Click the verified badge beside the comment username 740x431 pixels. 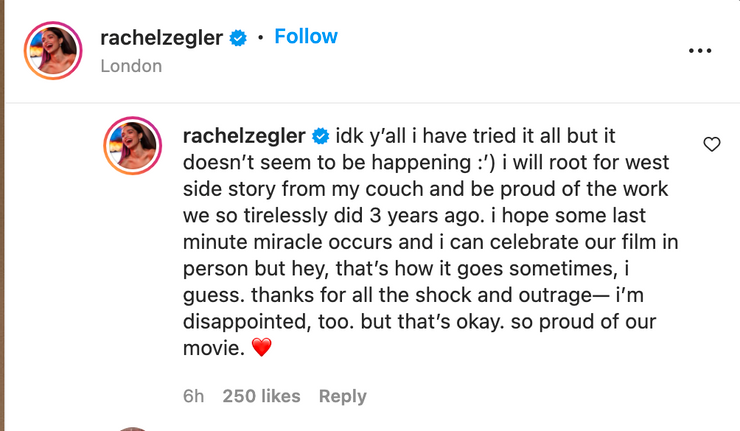point(321,135)
